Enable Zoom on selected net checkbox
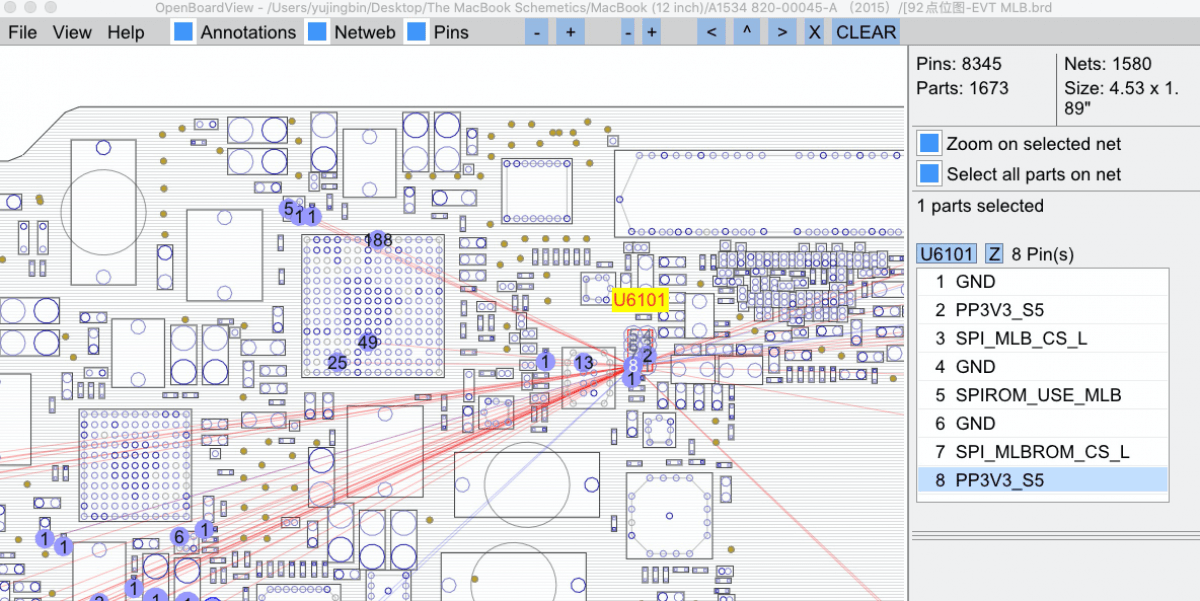The width and height of the screenshot is (1200, 601). pos(930,143)
